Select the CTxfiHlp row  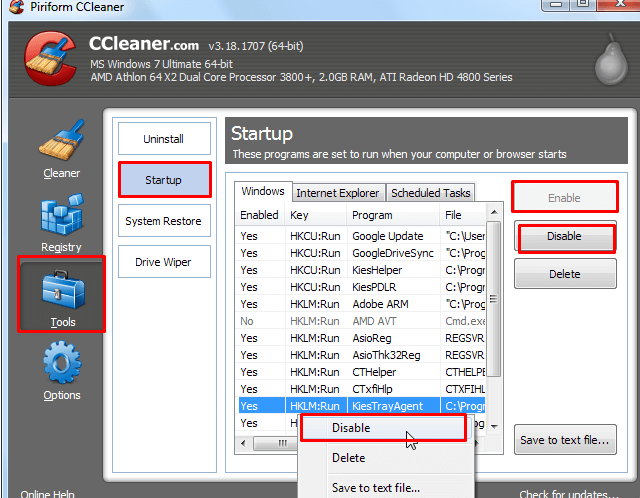pos(361,389)
